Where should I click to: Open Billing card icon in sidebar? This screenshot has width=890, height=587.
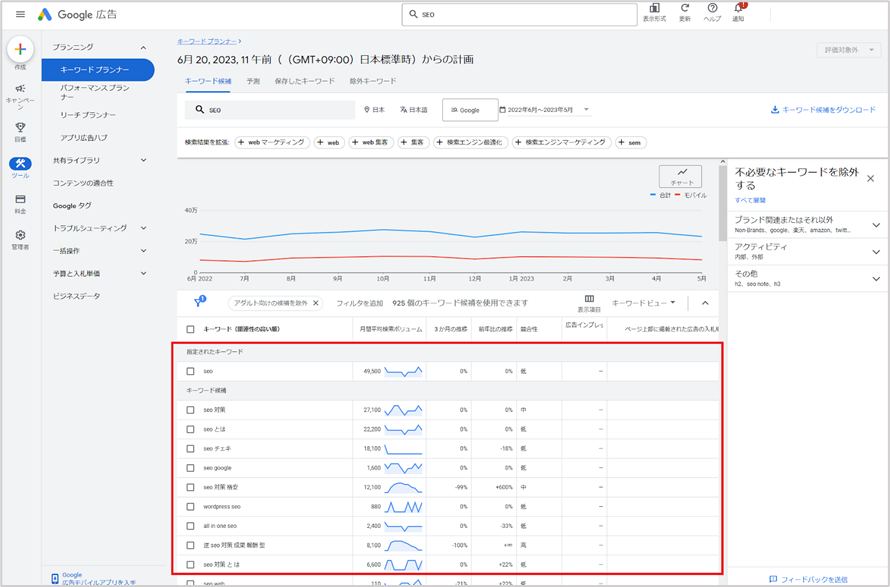tap(20, 199)
